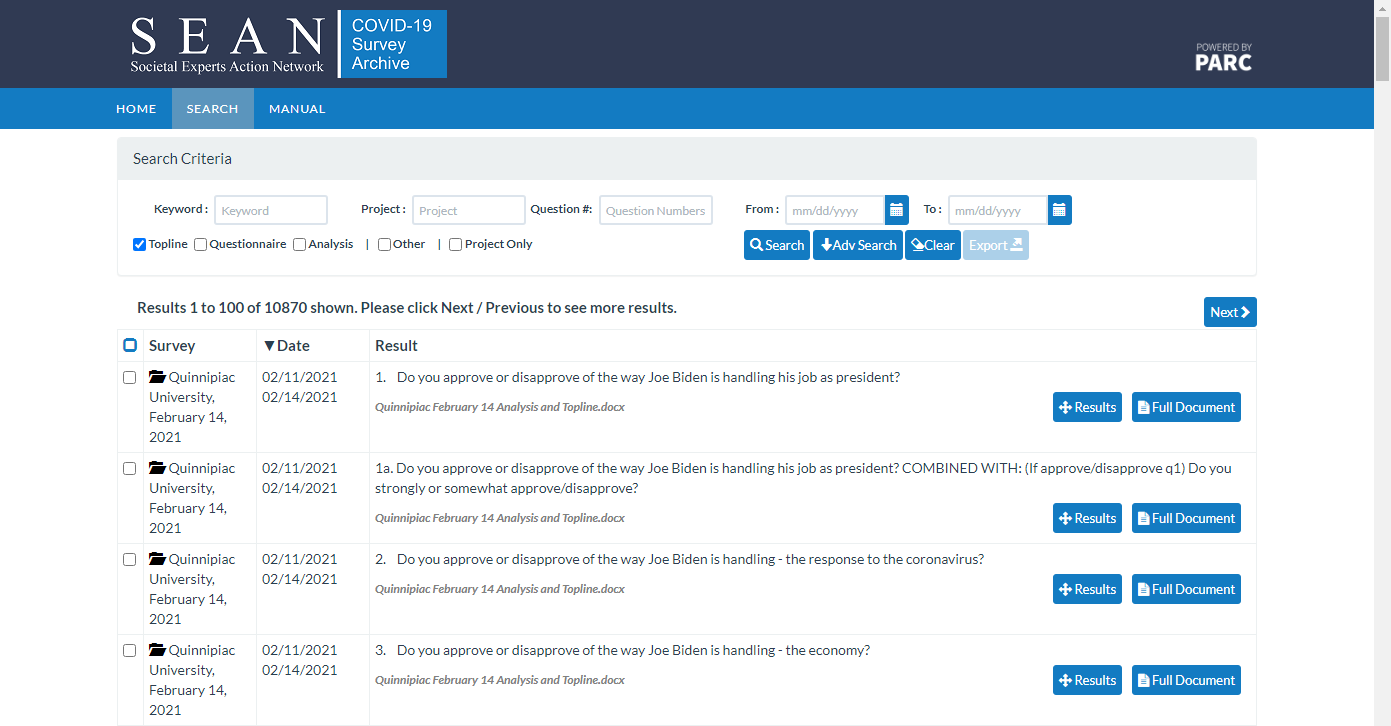Screen dimensions: 1391x726
Task: Open the To date calendar picker
Action: click(1060, 210)
